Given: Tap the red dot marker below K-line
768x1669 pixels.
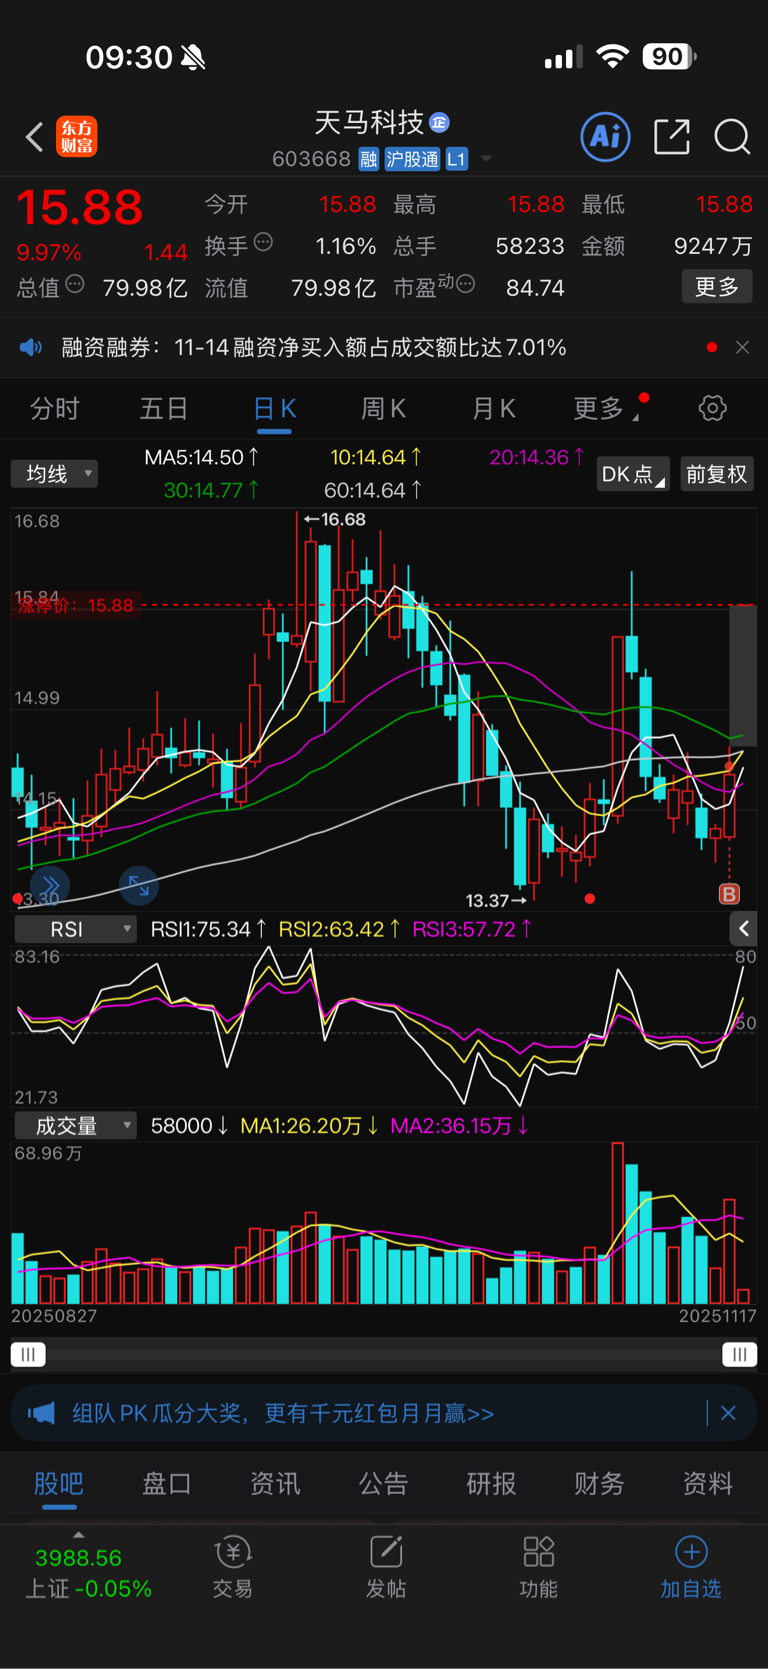Looking at the screenshot, I should (x=590, y=899).
